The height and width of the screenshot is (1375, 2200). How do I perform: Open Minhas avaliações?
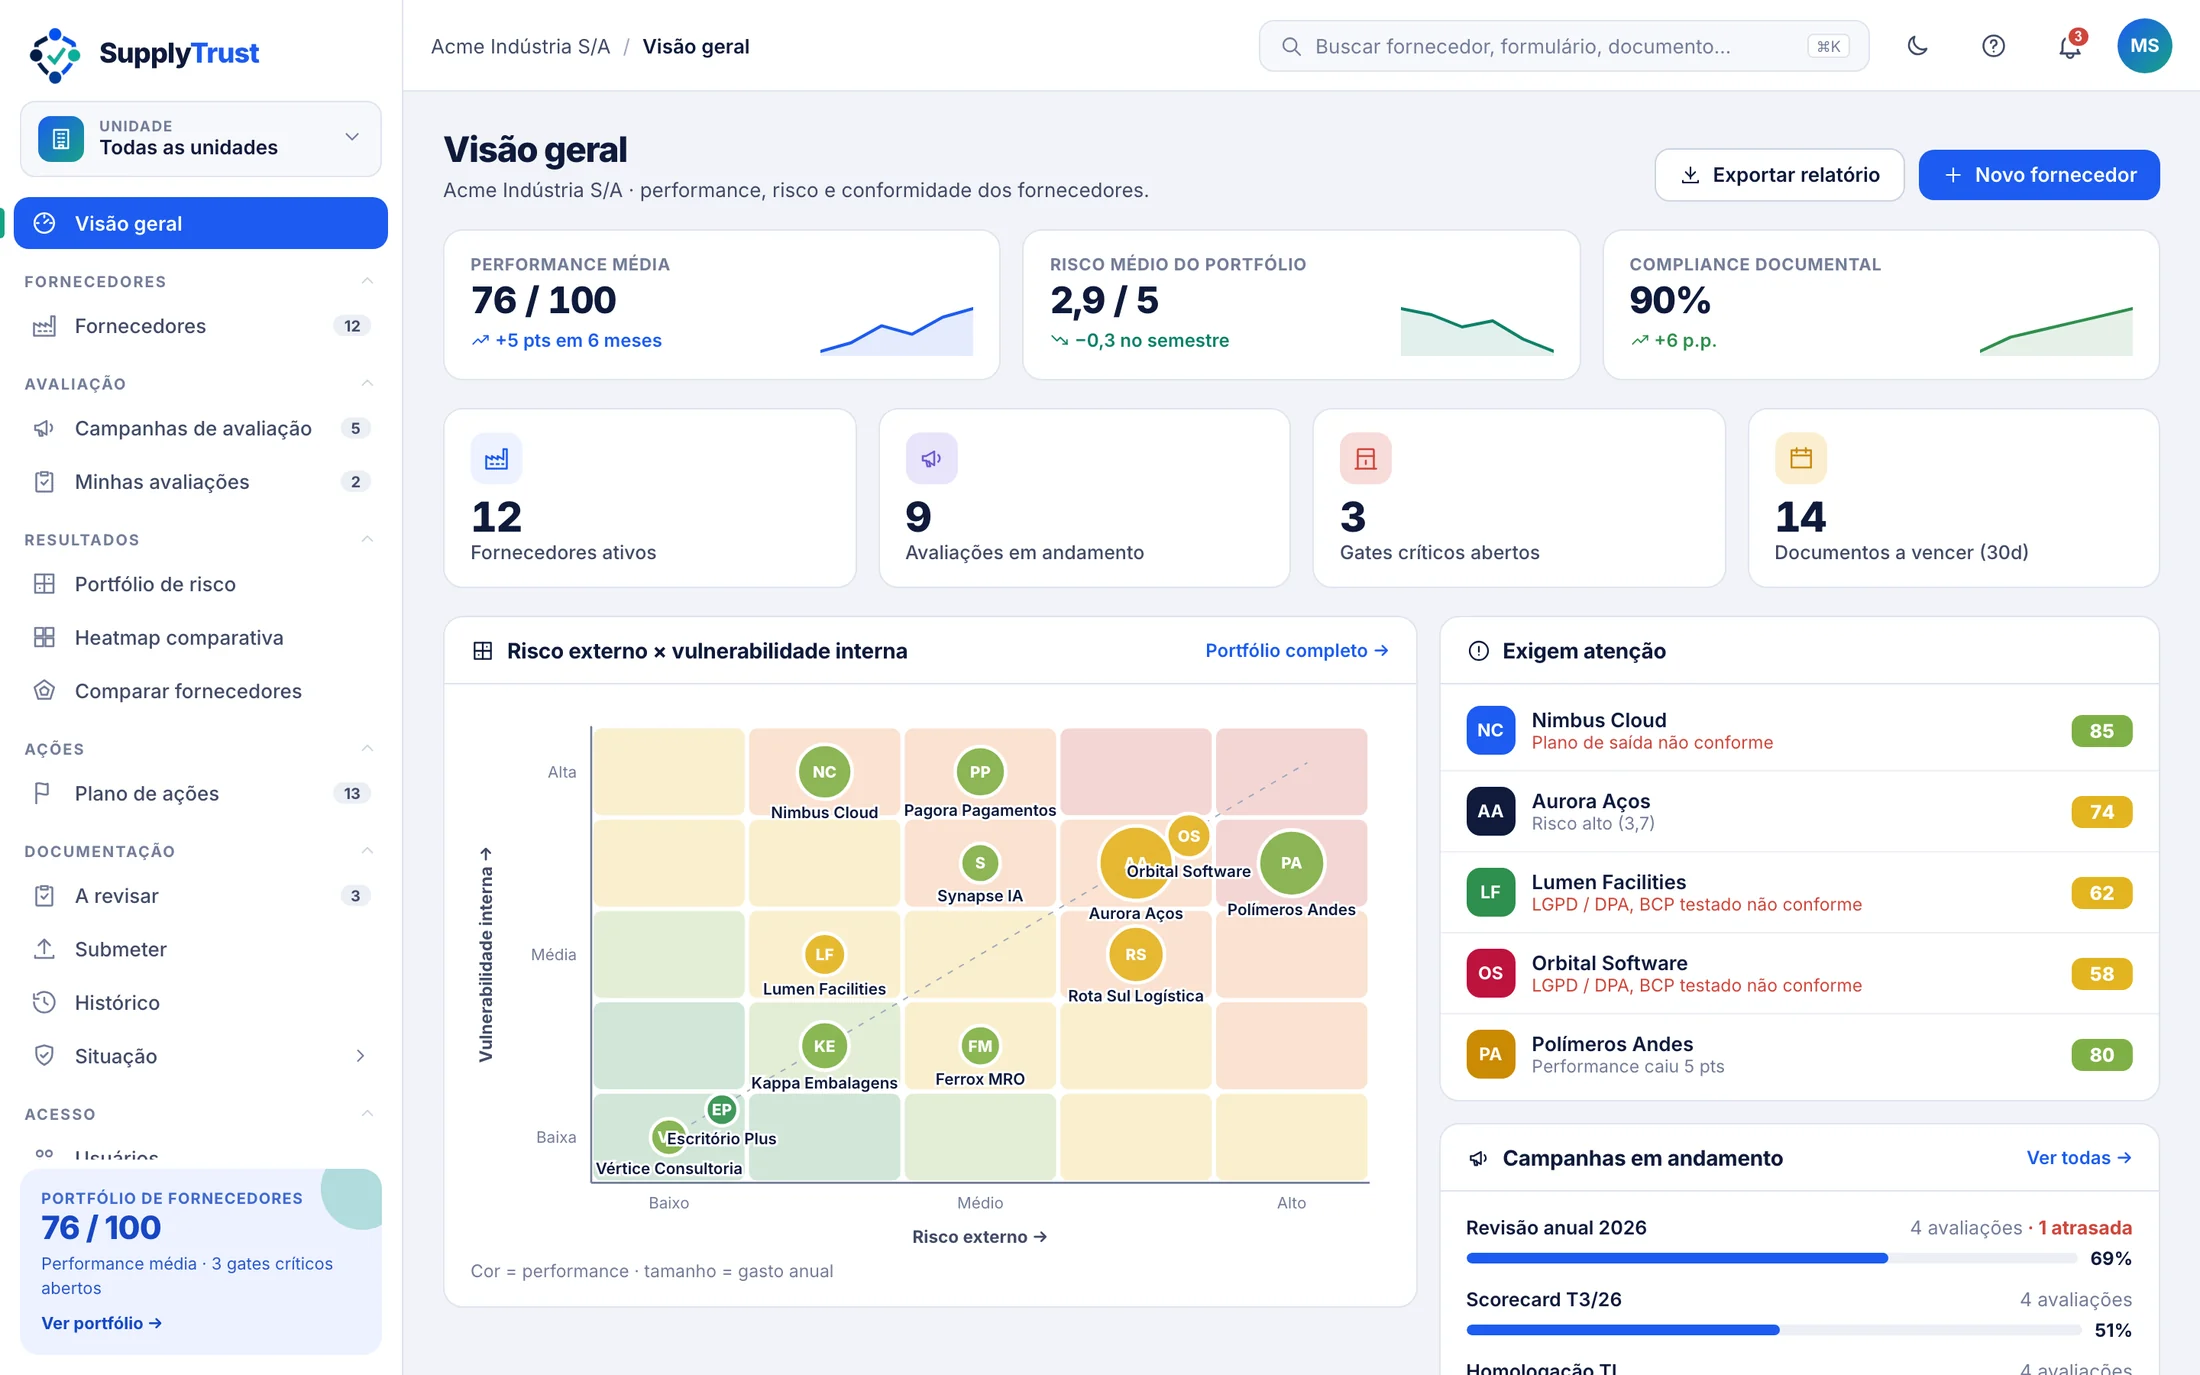200,482
